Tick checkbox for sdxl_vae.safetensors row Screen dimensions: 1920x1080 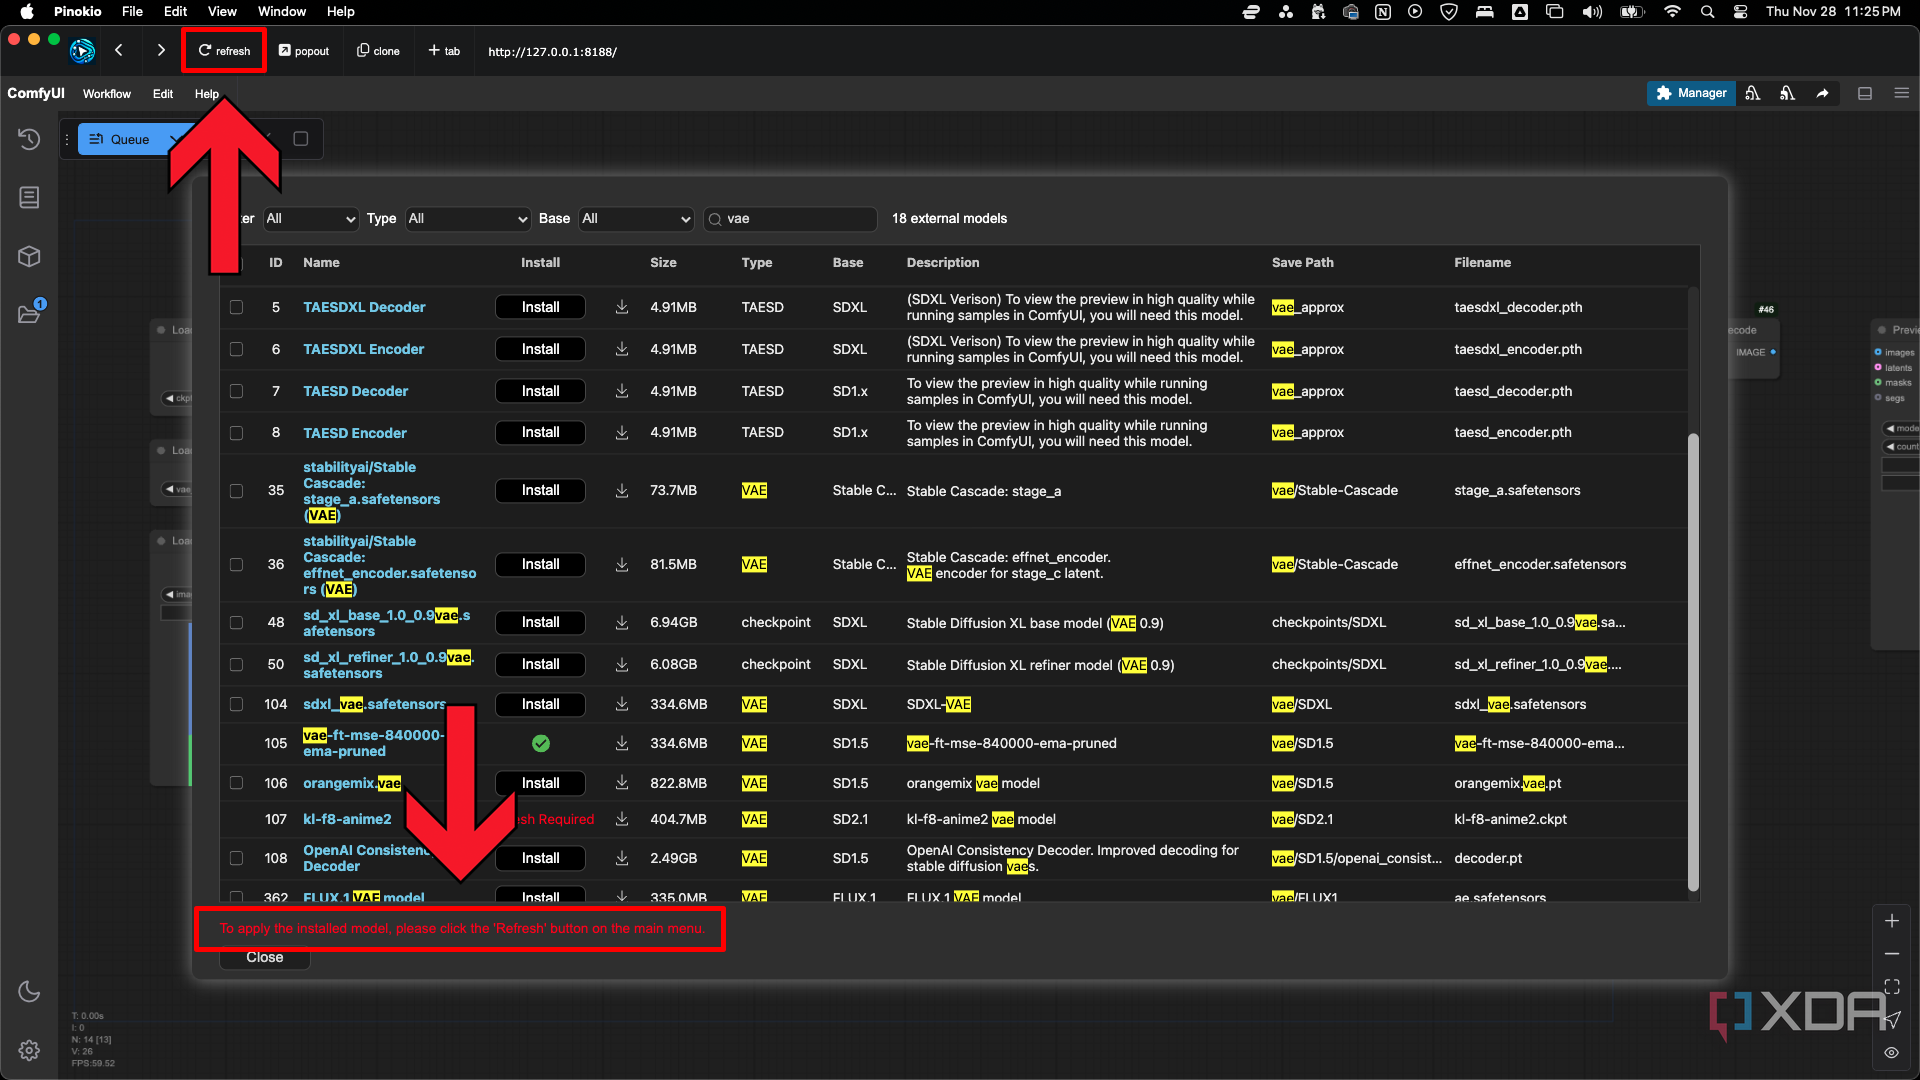coord(236,704)
